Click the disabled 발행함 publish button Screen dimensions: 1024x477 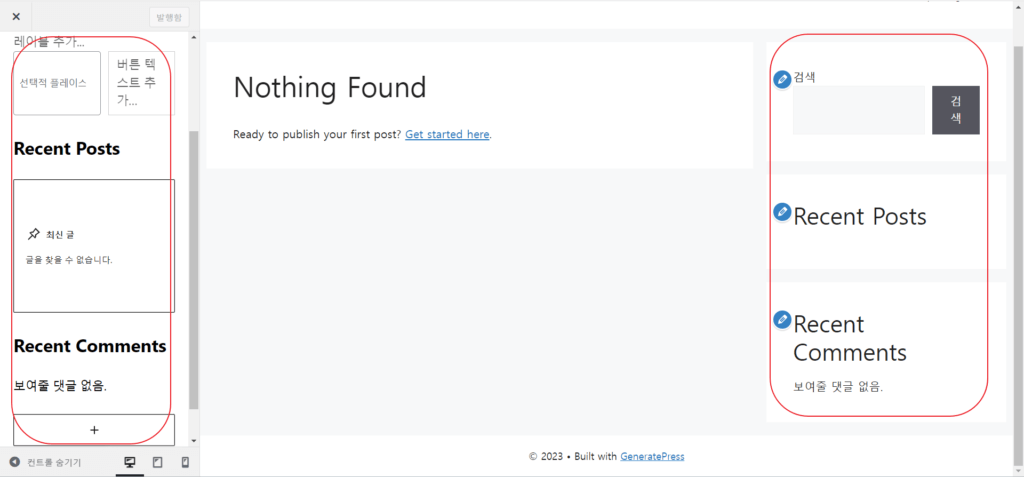point(168,17)
